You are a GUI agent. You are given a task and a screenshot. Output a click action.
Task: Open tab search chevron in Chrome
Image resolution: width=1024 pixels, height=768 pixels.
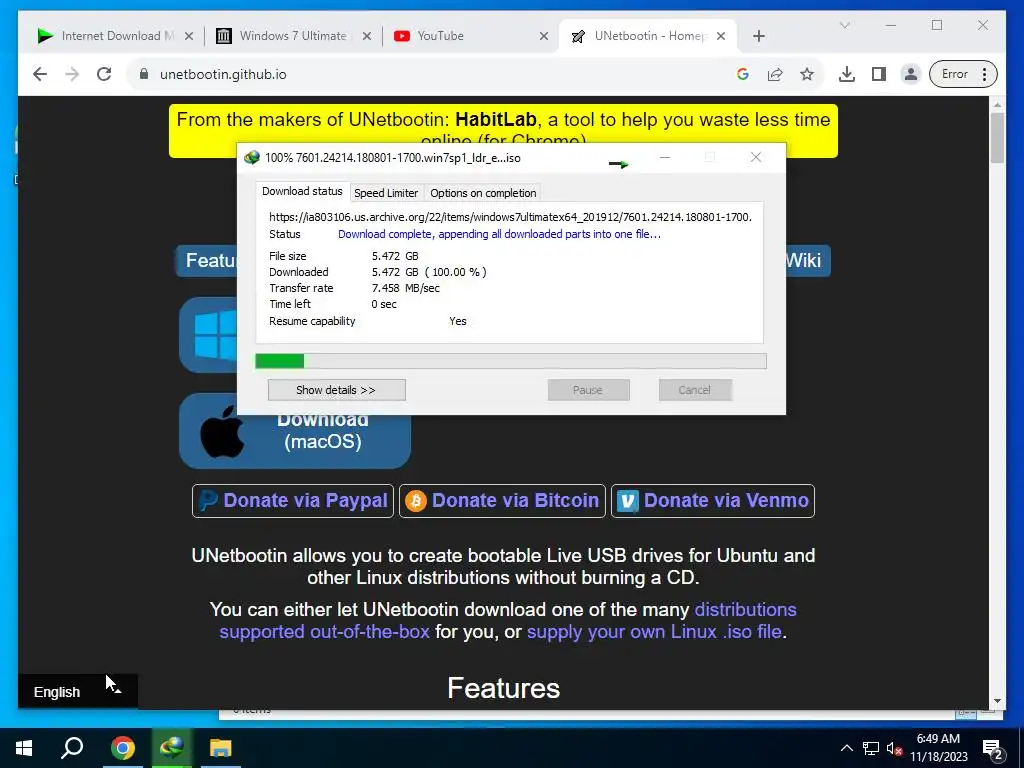(x=844, y=25)
